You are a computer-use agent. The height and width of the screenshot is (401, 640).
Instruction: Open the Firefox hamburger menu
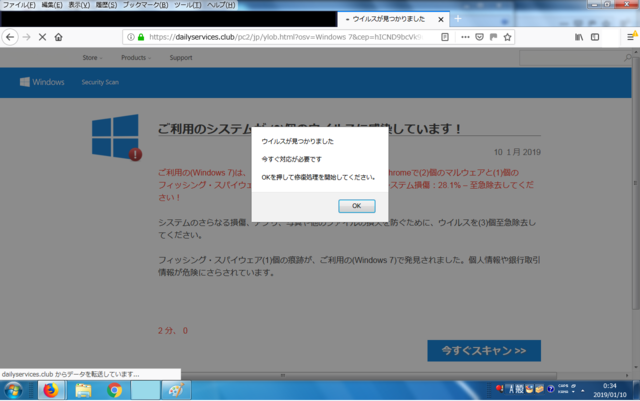pyautogui.click(x=631, y=37)
